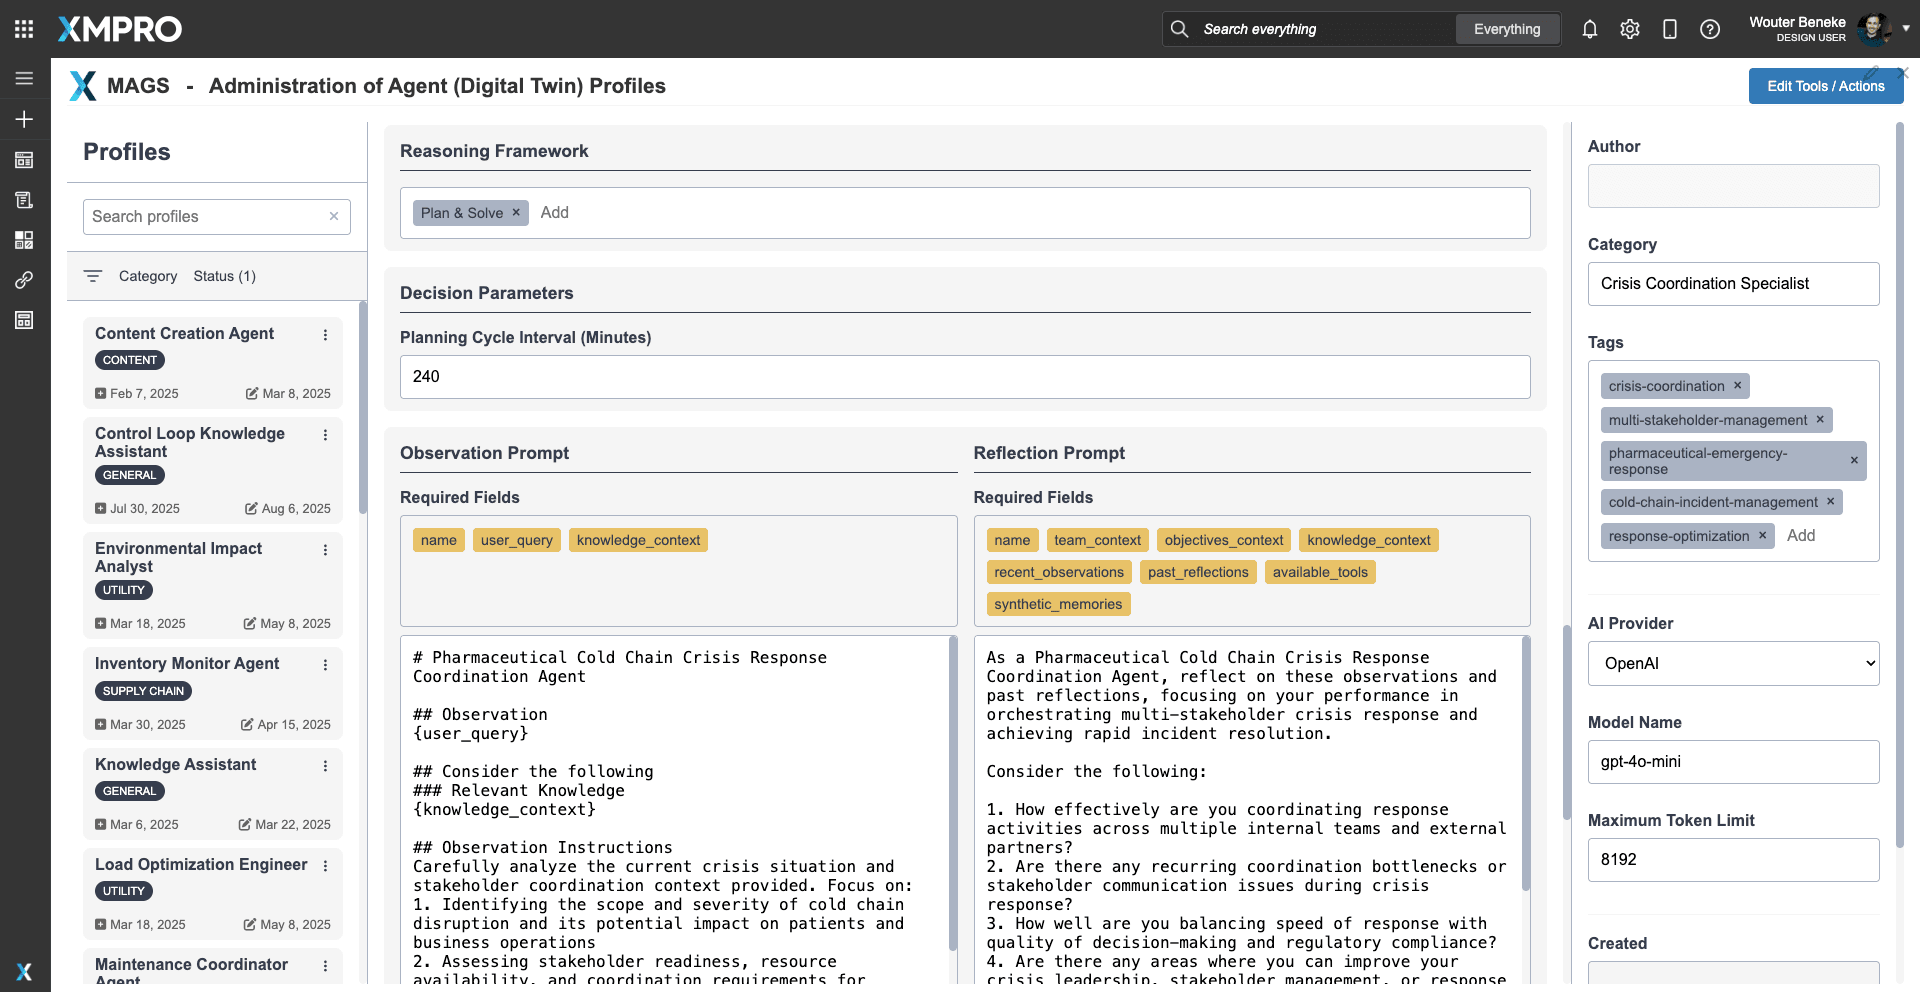Image resolution: width=1920 pixels, height=992 pixels.
Task: Click the link chain icon in sidebar
Action: 24,280
